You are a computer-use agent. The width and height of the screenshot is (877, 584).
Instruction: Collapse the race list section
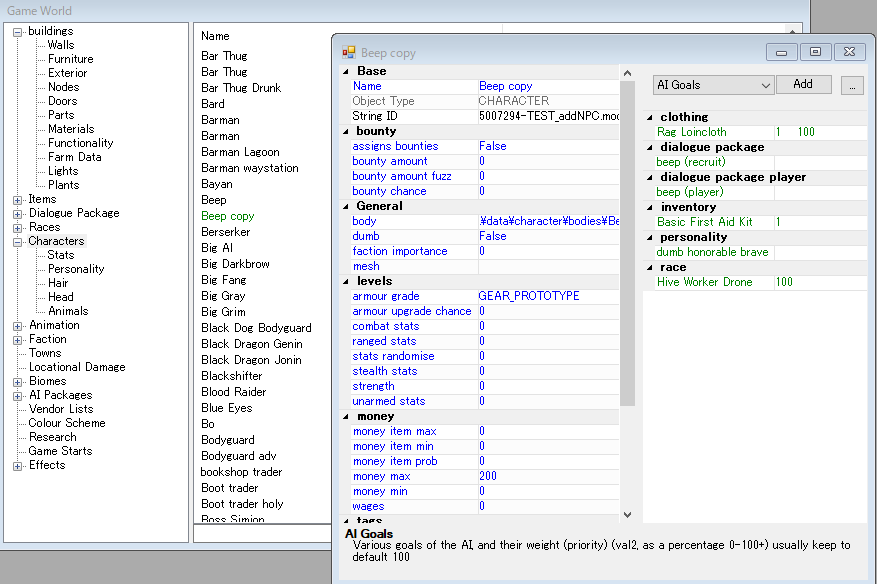649,267
